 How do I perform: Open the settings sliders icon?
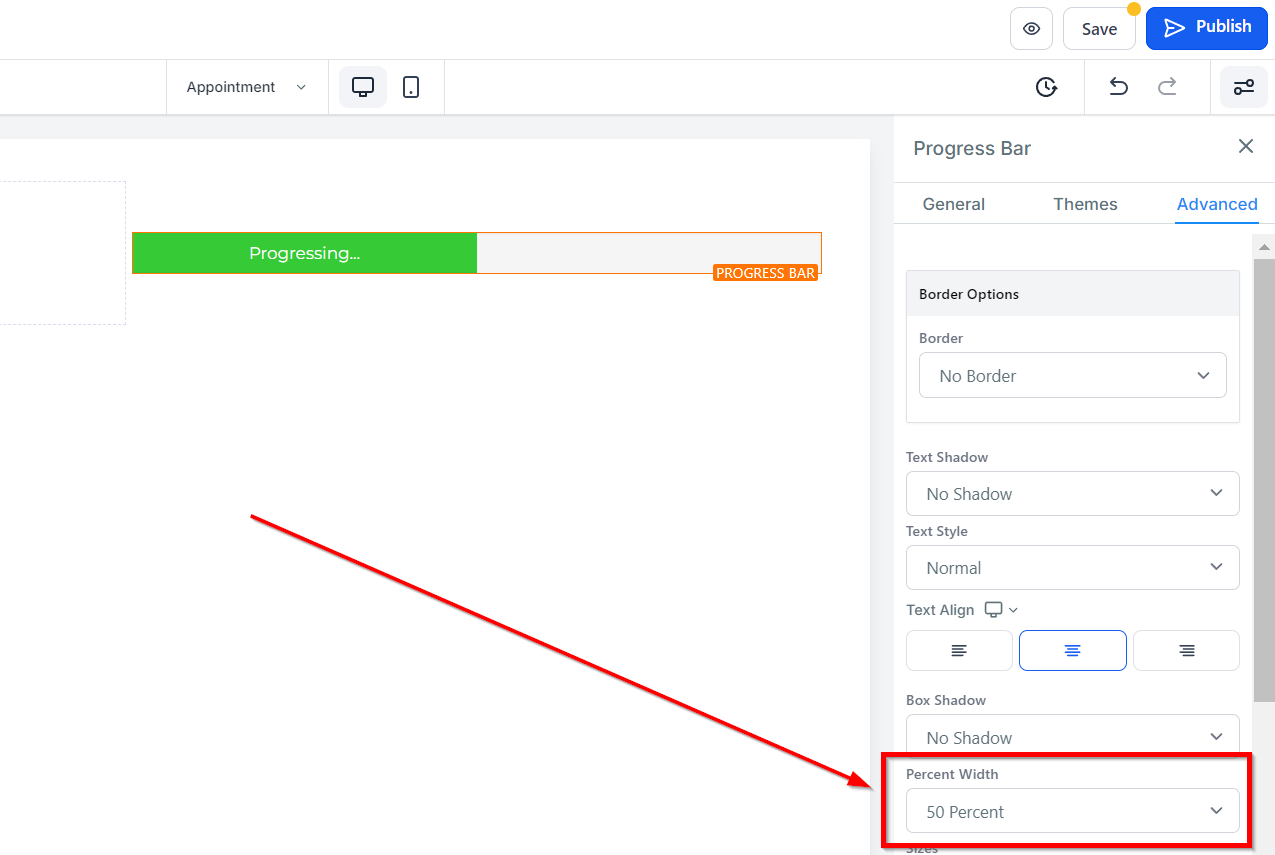(x=1243, y=87)
